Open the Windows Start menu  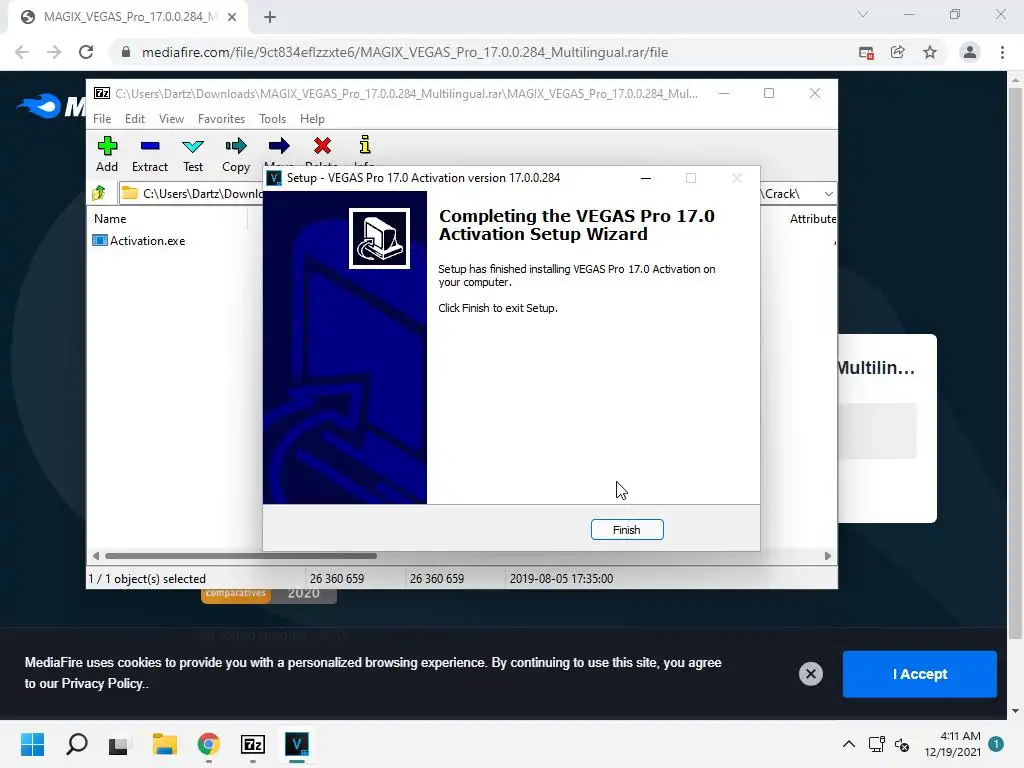[32, 744]
